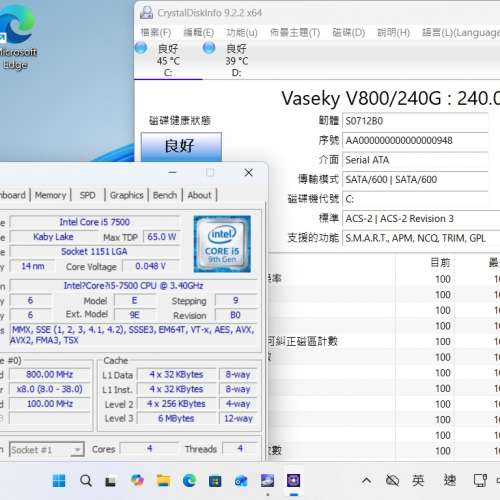Click the 磁碟健康狀態 label
Screen dimensions: 500x500
(180, 120)
